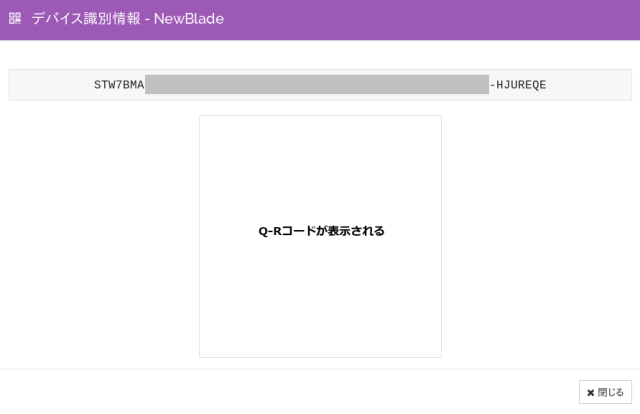Screen dimensions: 640x414
Task: Click the QR code placeholder box
Action: tap(320, 236)
